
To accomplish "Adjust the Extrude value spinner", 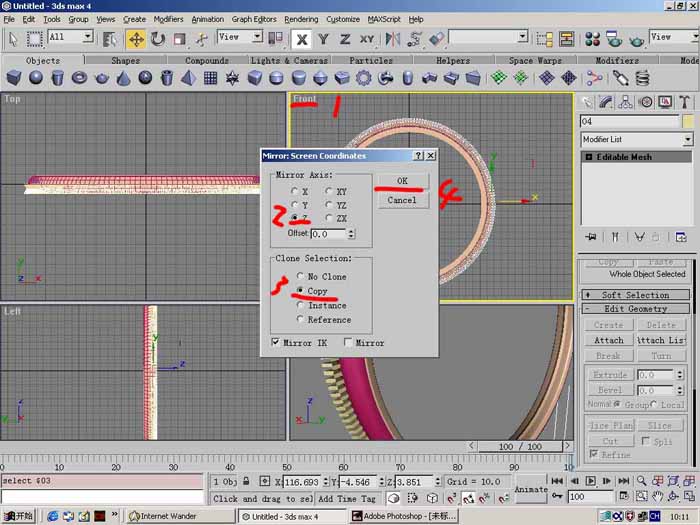I will pyautogui.click(x=679, y=375).
